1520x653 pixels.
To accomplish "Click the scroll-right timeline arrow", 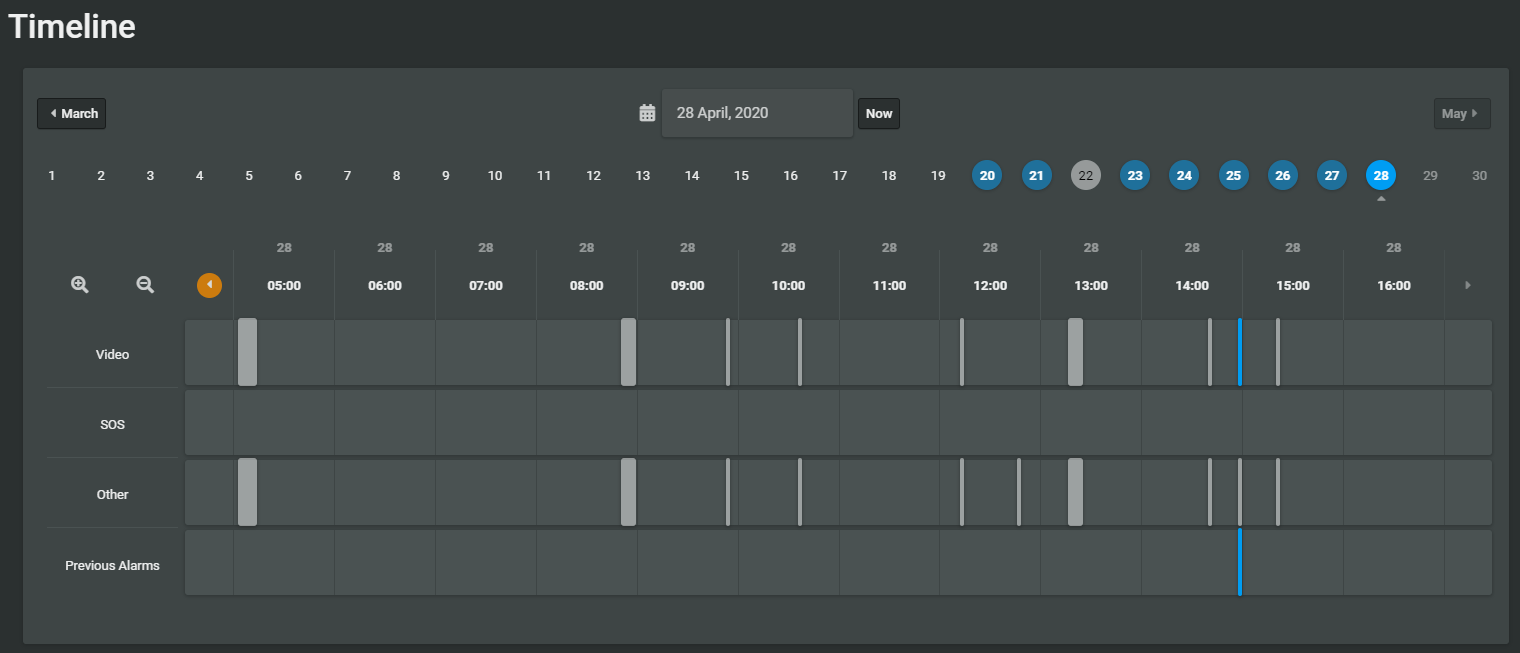I will pyautogui.click(x=1468, y=285).
